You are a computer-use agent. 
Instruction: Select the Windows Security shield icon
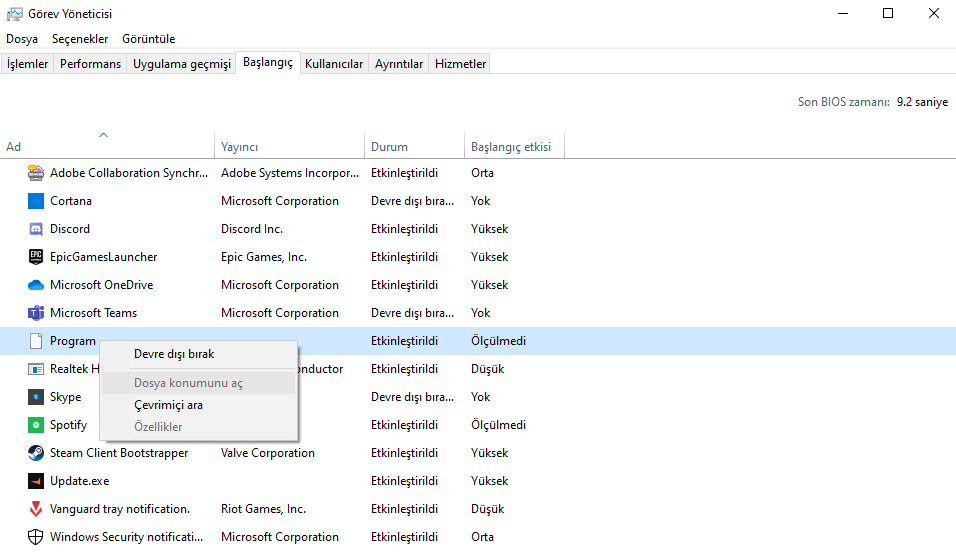pos(36,537)
